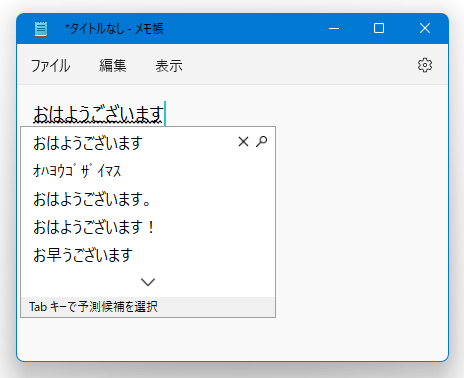This screenshot has height=378, width=464.
Task: Click the Tab キーで予測候補を選択 hint bar
Action: pos(148,307)
